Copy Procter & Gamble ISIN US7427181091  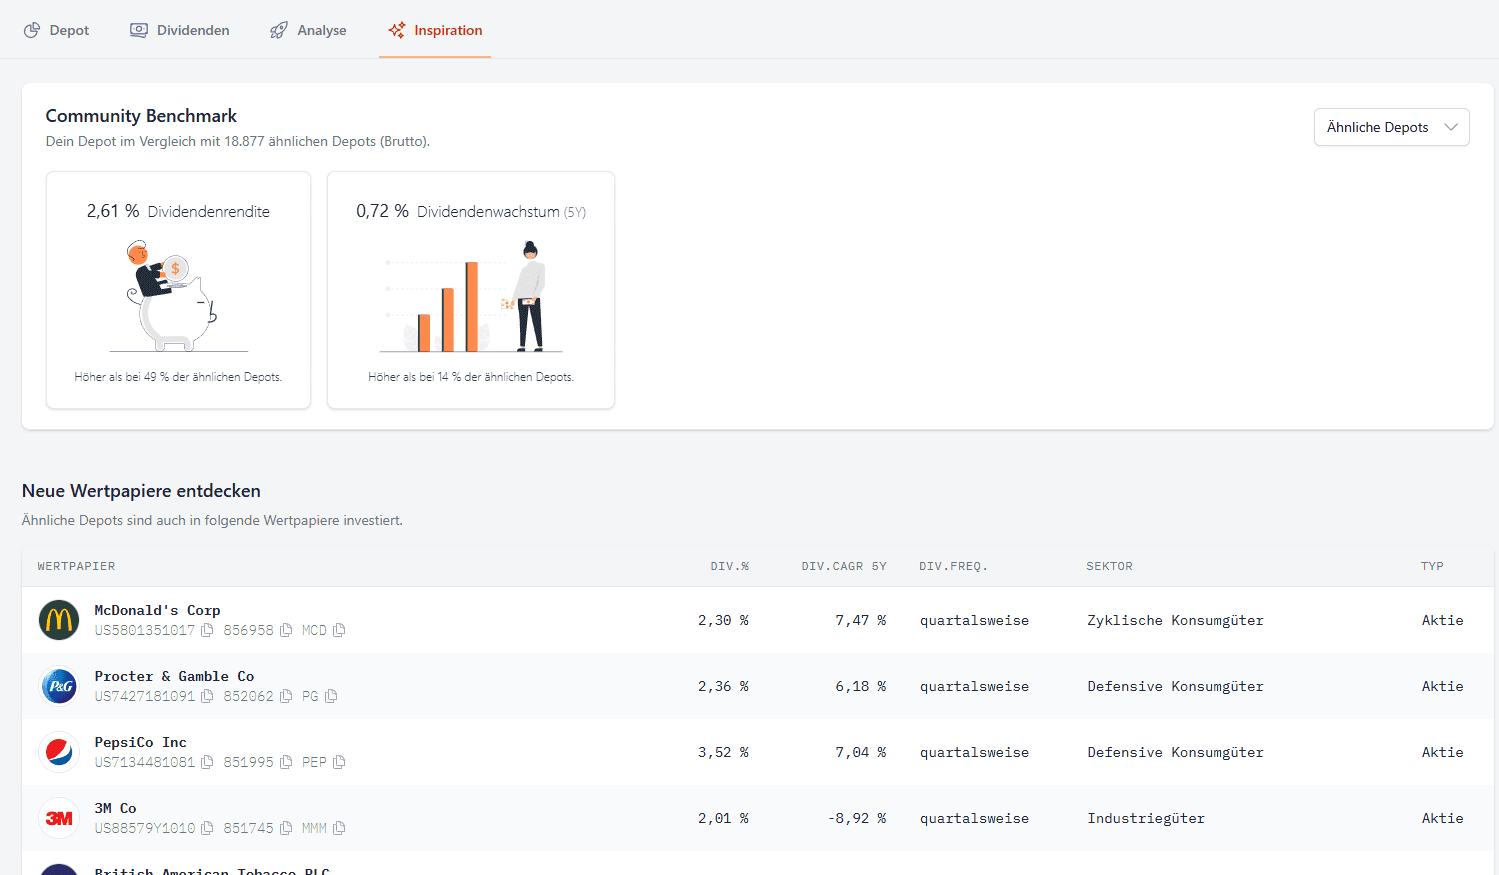[x=207, y=696]
